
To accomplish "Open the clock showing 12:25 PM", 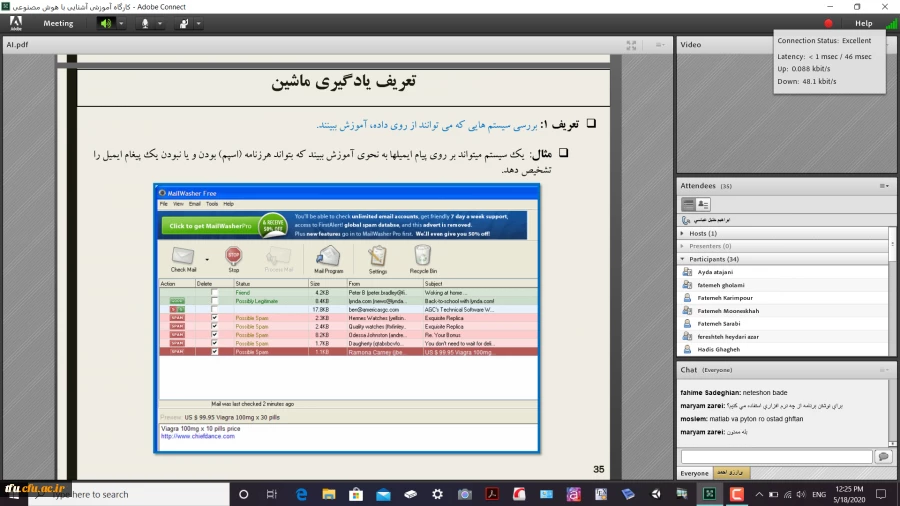I will point(849,494).
